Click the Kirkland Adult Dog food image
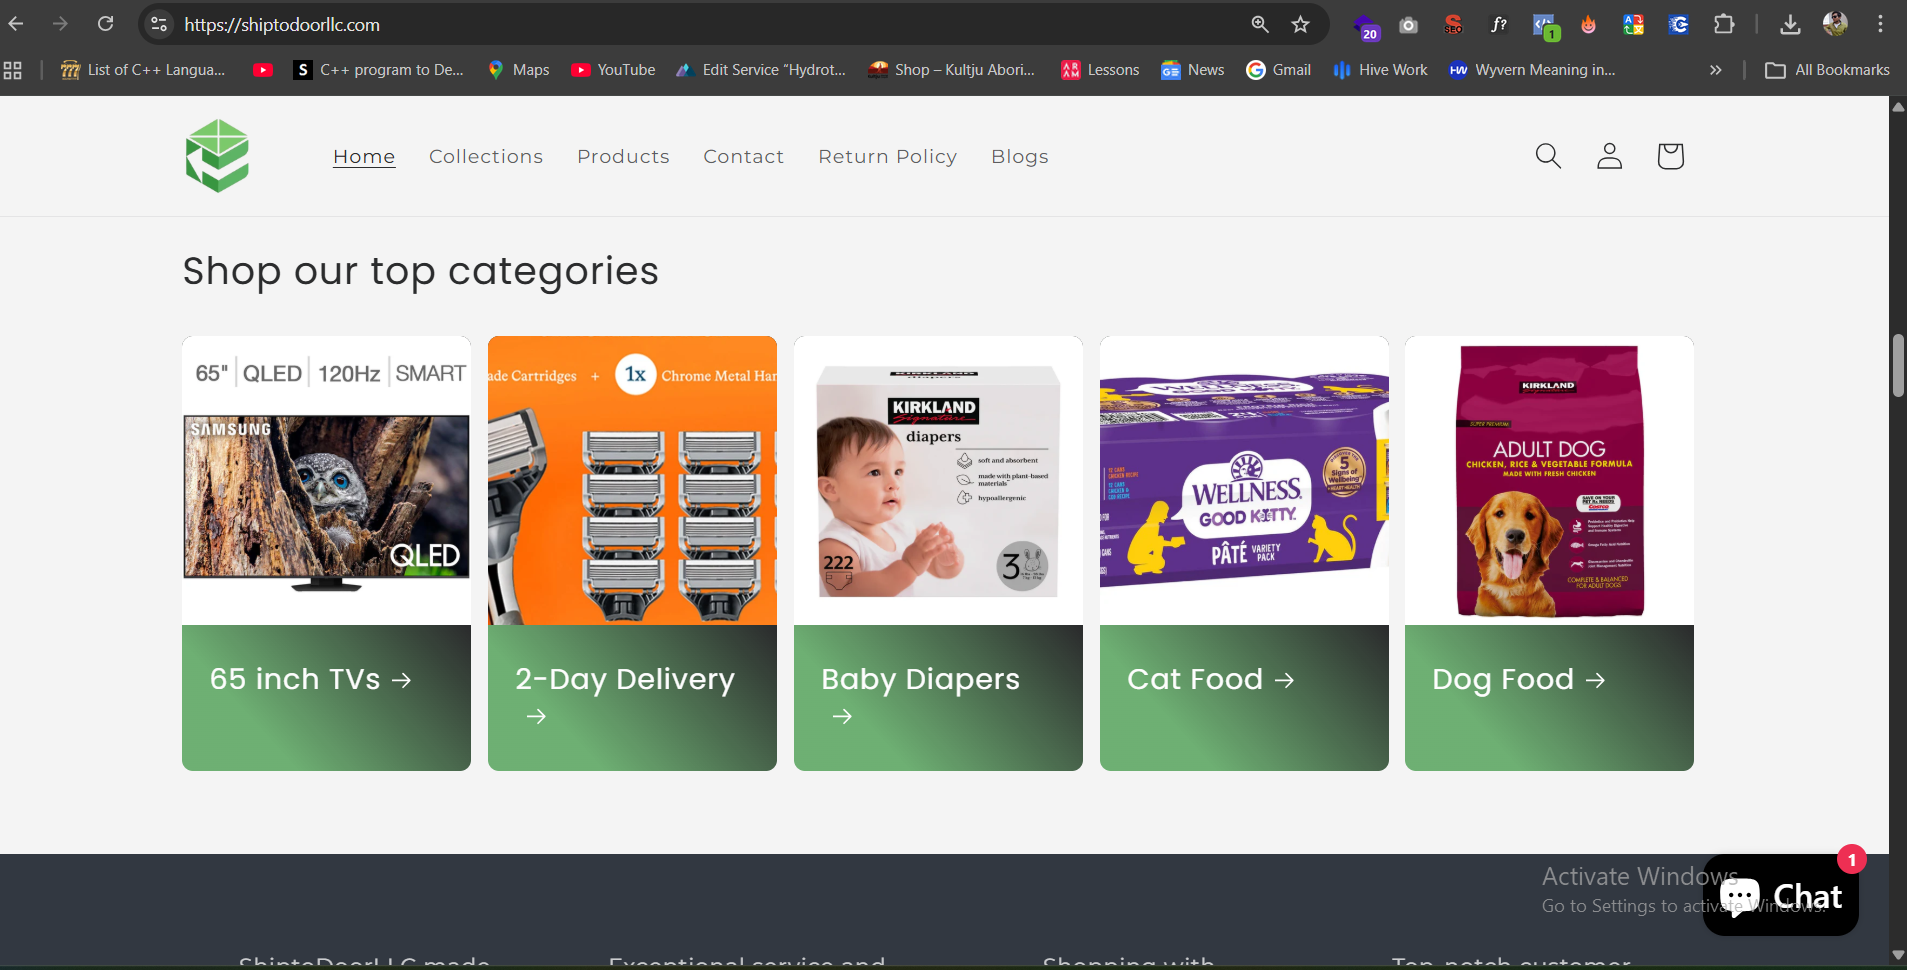1907x970 pixels. 1549,481
